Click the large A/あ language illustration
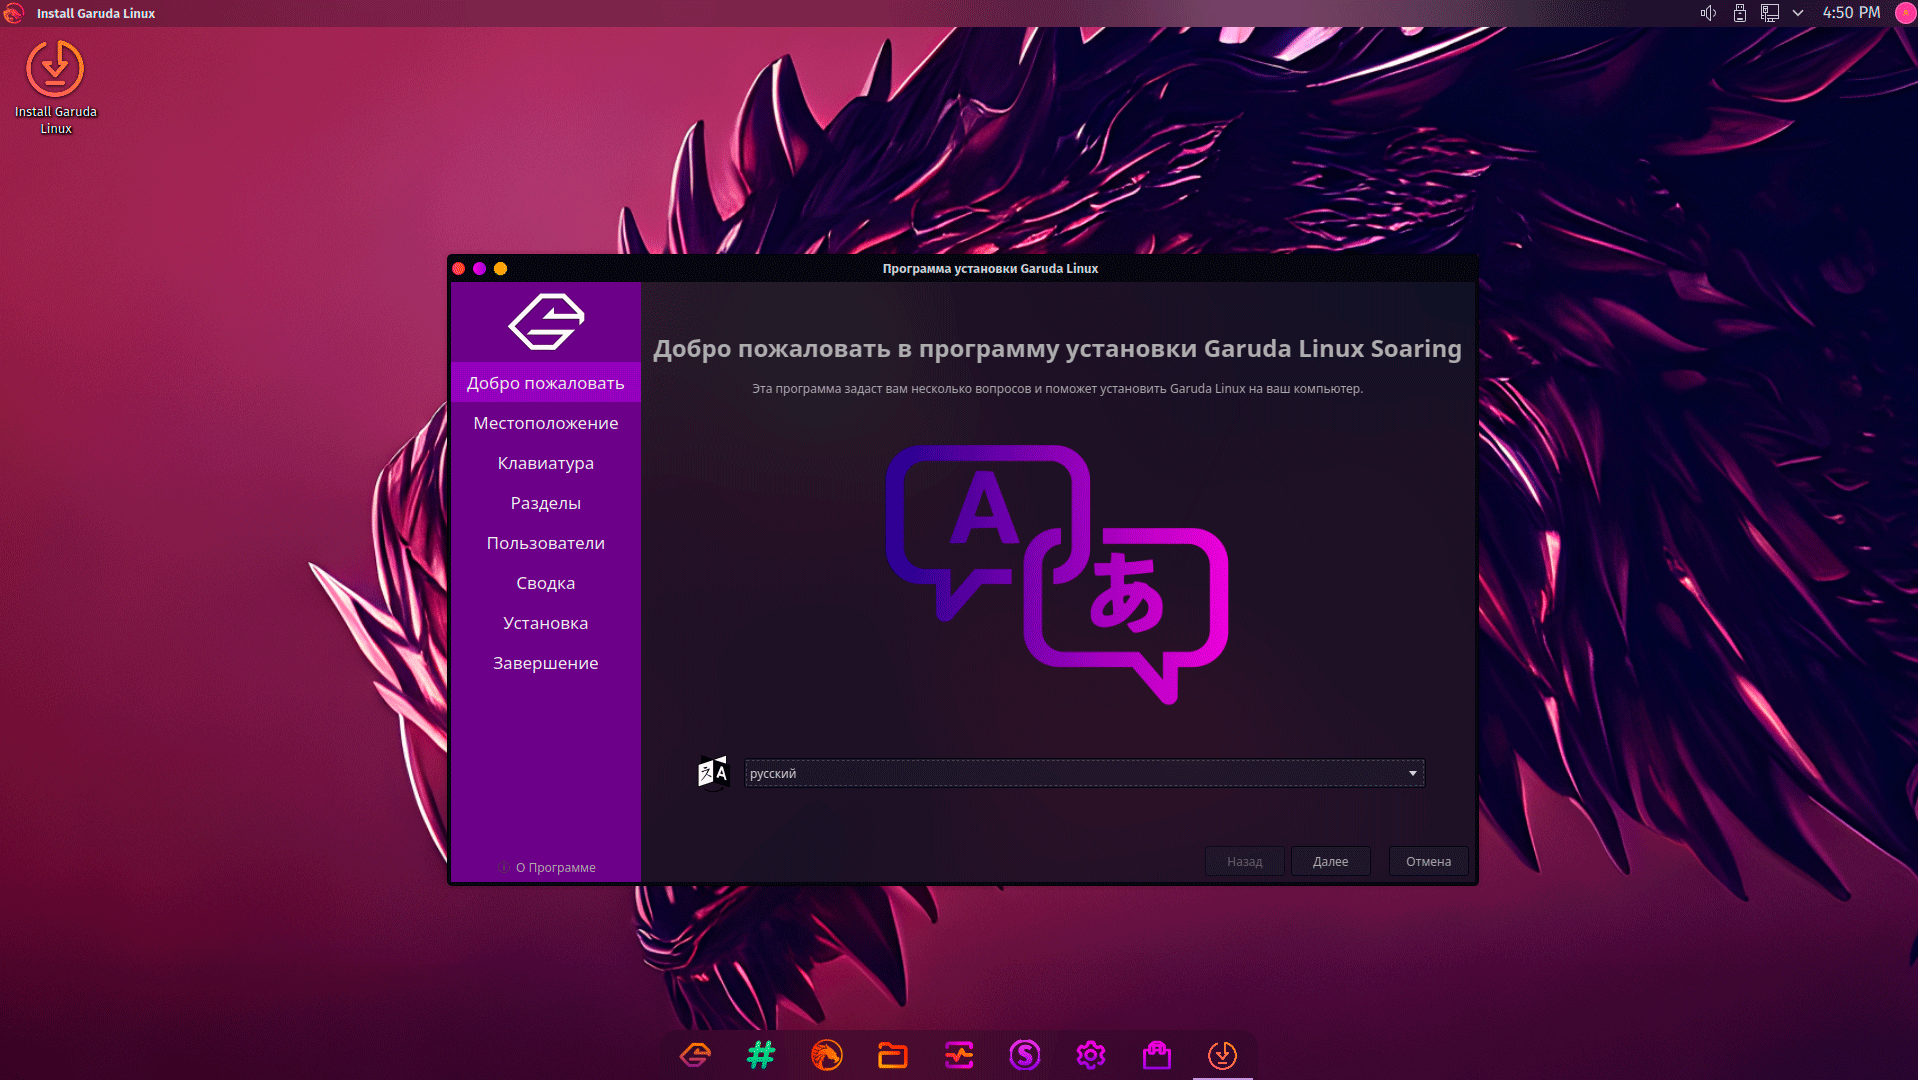 (1057, 575)
